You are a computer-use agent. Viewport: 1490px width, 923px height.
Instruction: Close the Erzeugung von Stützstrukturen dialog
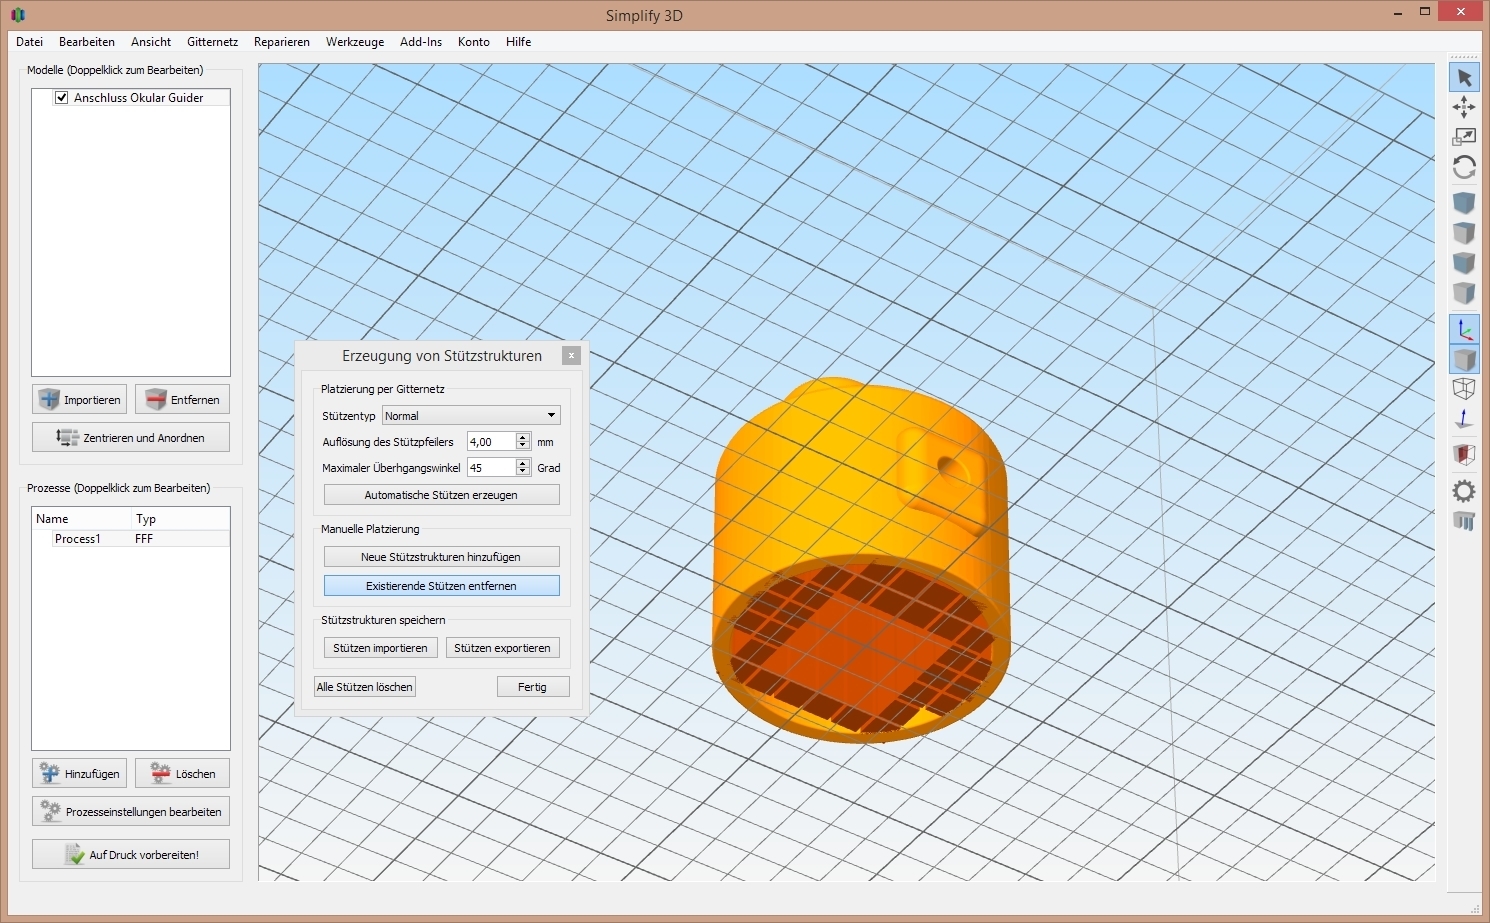tap(571, 355)
